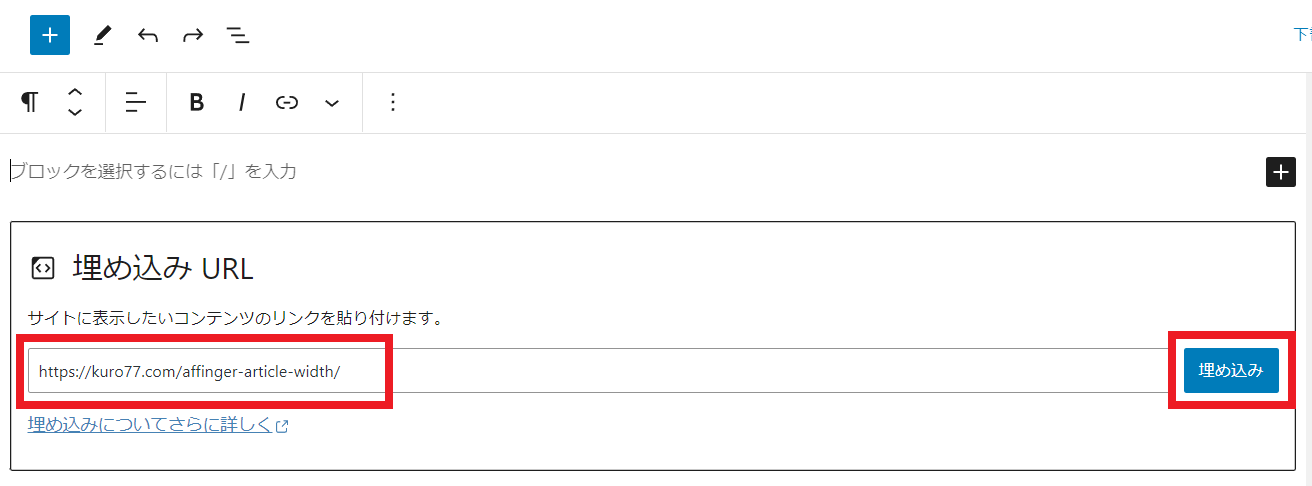Open the document list view
The width and height of the screenshot is (1312, 486).
238,36
